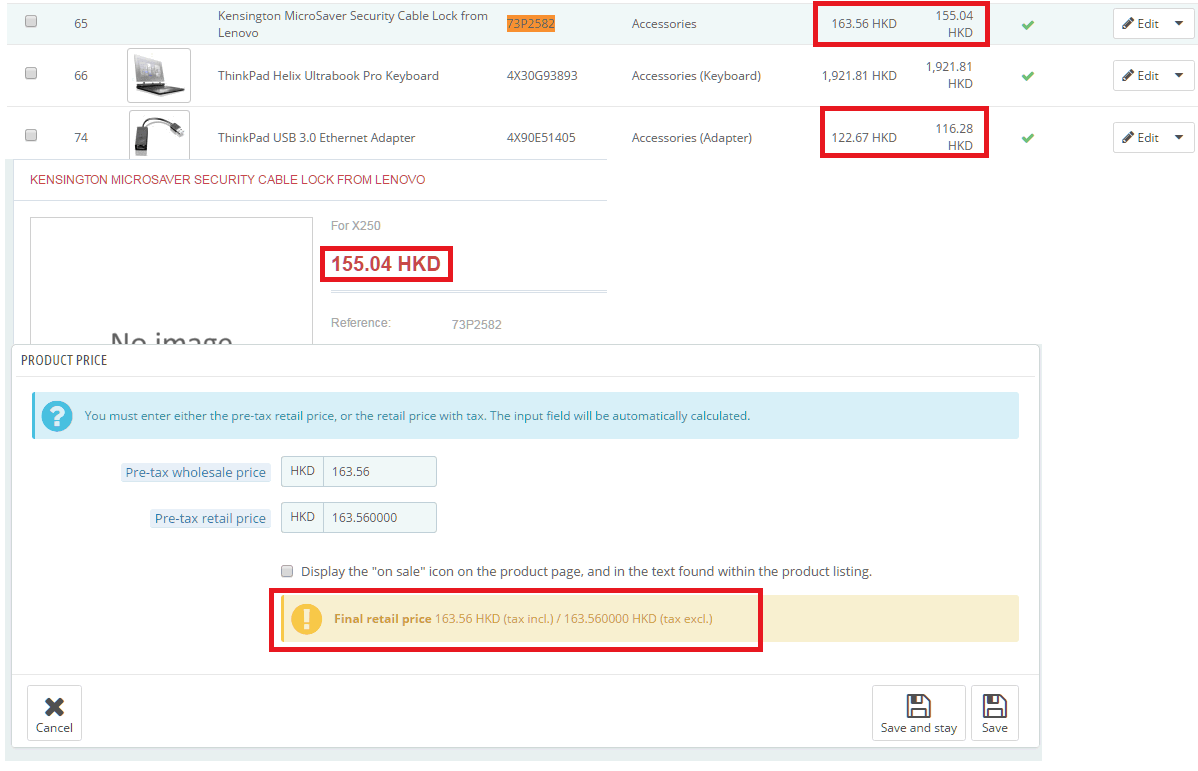
Task: Click the 163.56 HKD base price in row 65
Action: tap(863, 24)
